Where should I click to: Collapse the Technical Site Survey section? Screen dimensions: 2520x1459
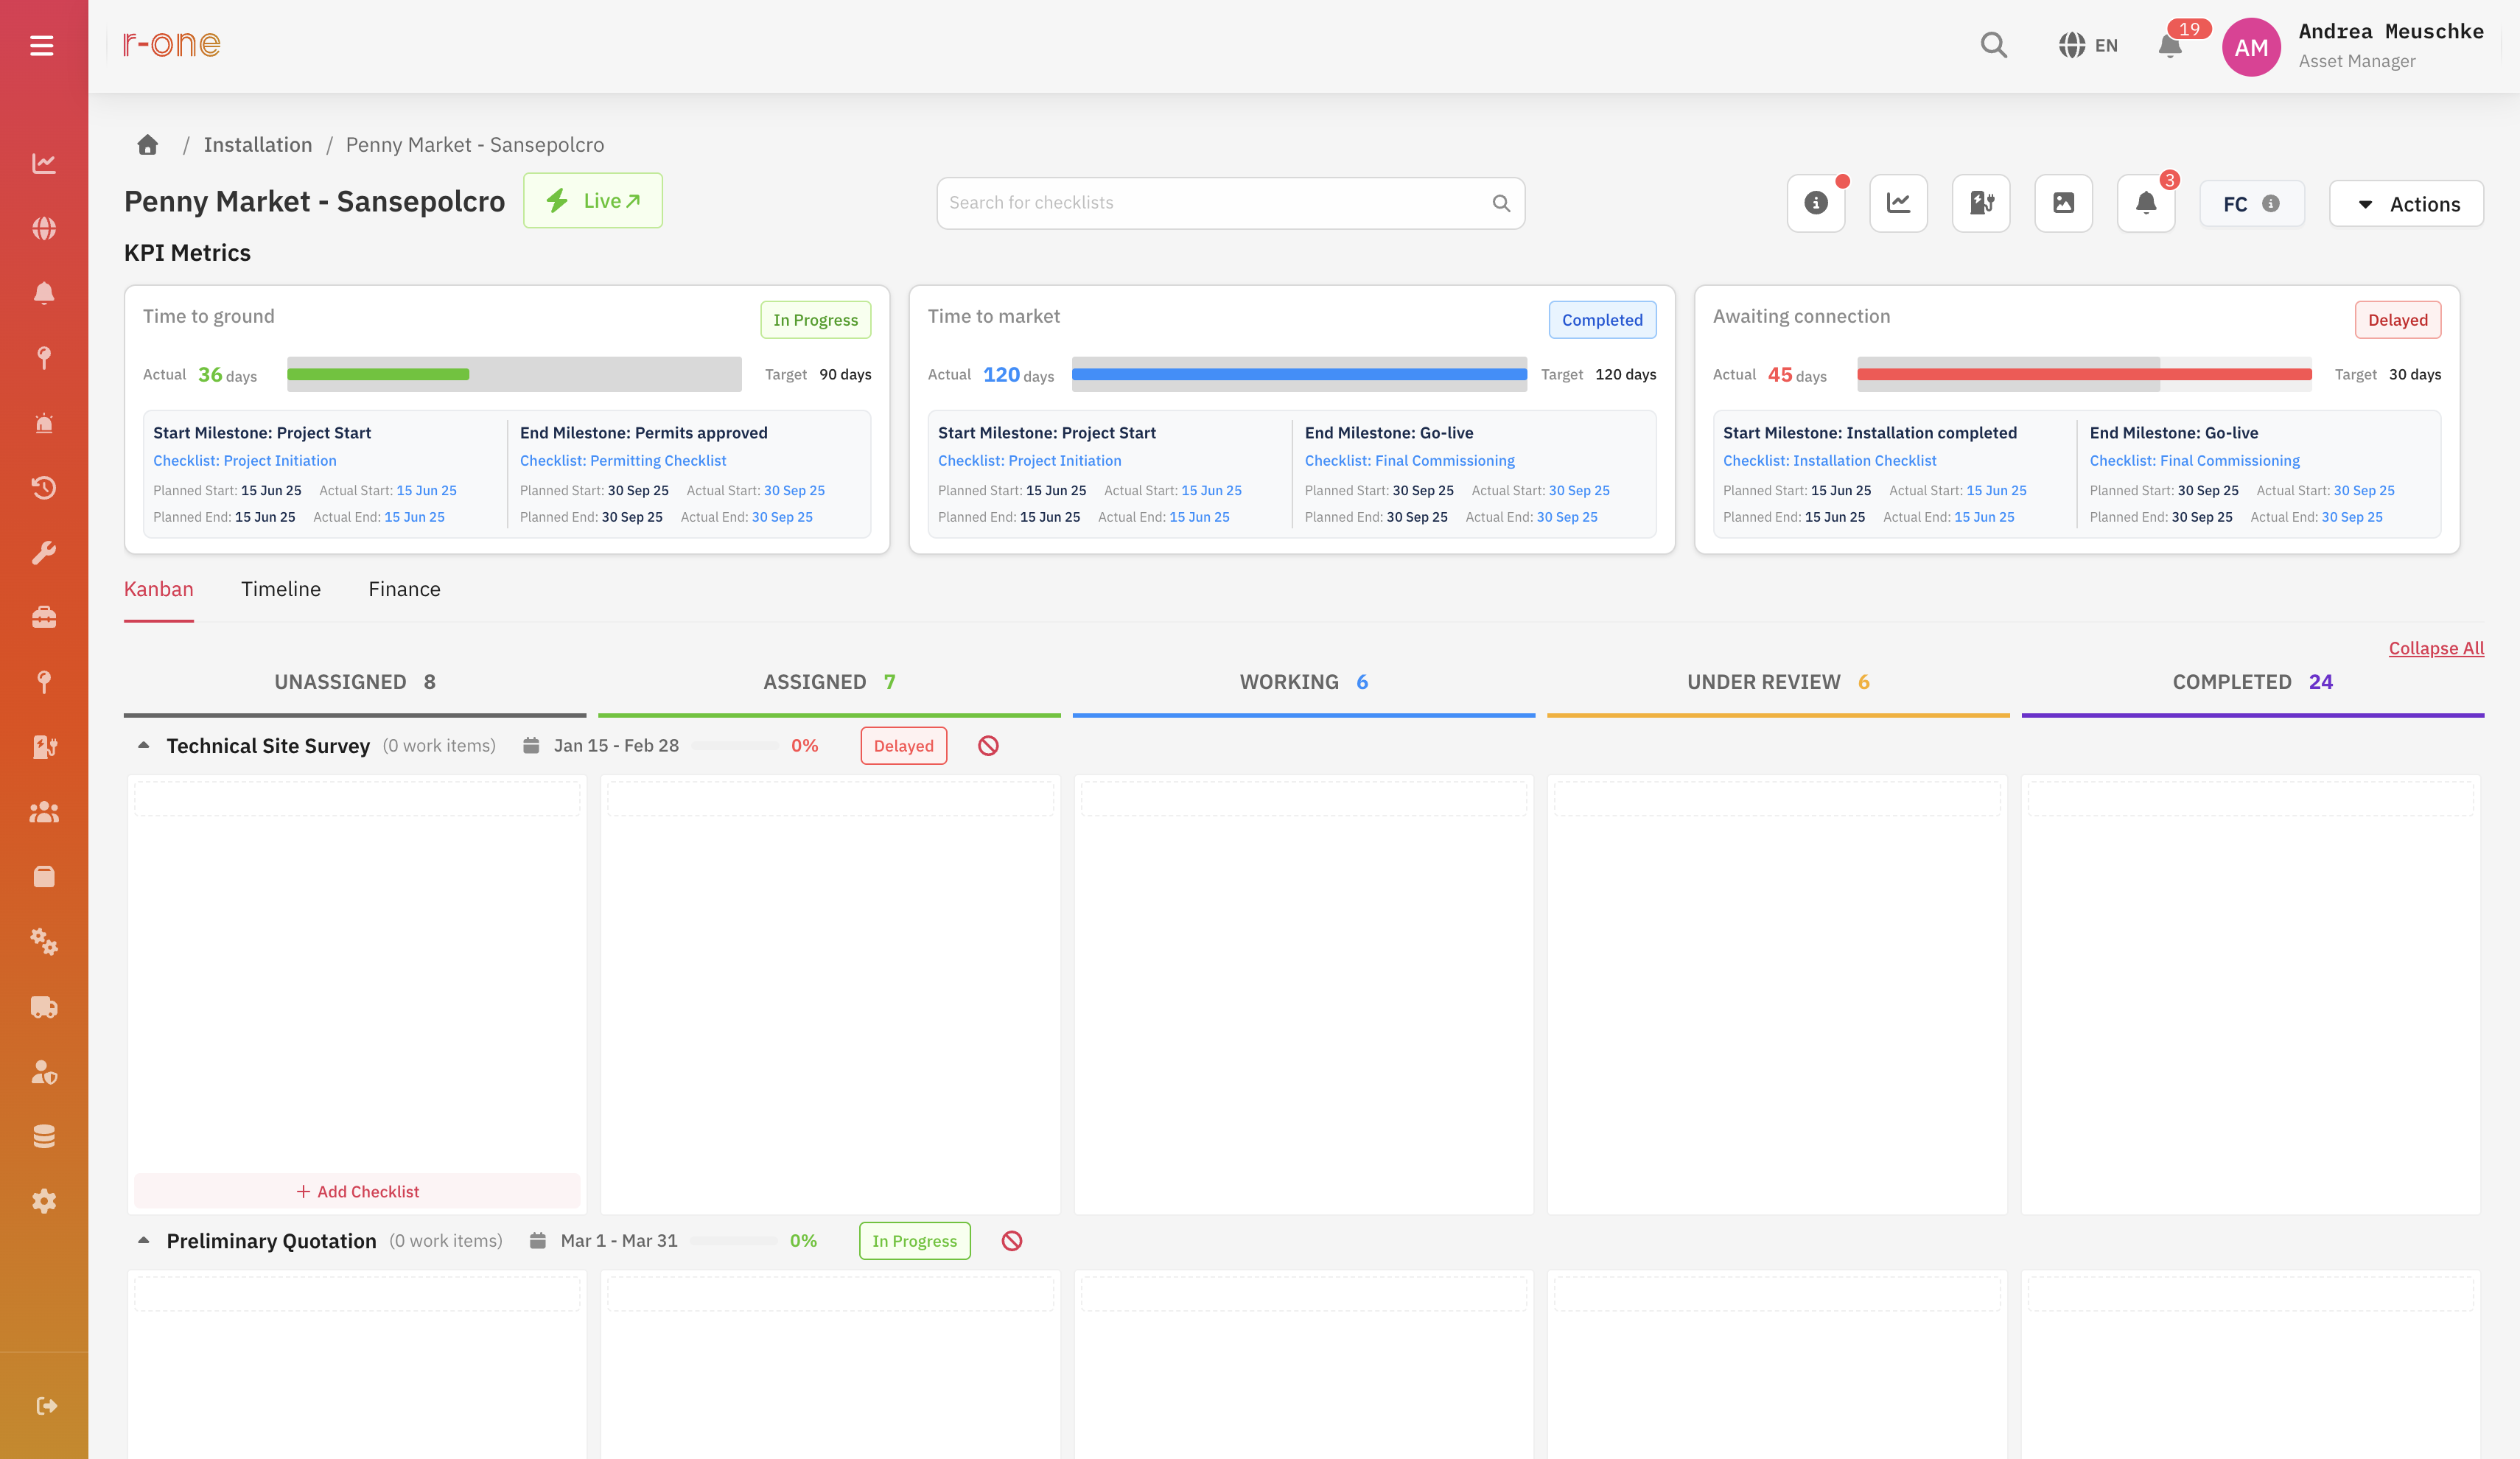pos(144,745)
